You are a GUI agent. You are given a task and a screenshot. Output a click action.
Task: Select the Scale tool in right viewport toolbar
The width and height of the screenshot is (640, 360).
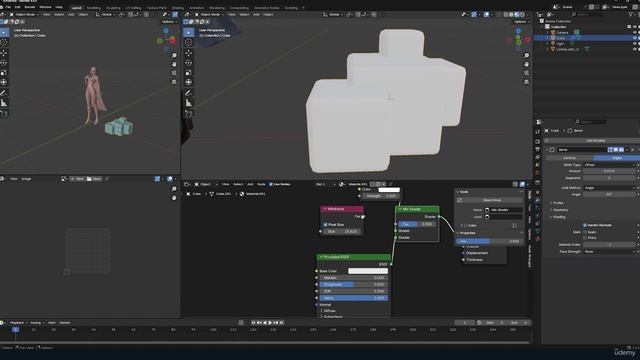pyautogui.click(x=189, y=73)
